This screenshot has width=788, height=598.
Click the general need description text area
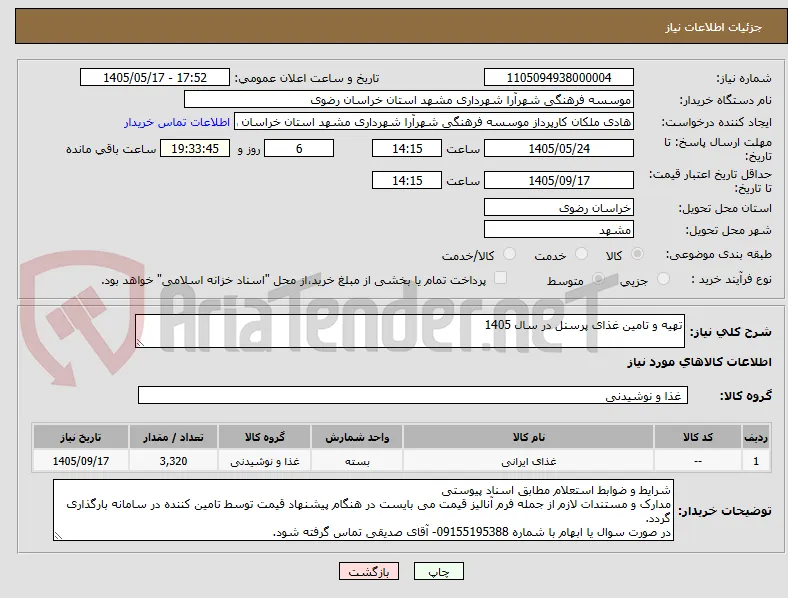[410, 331]
